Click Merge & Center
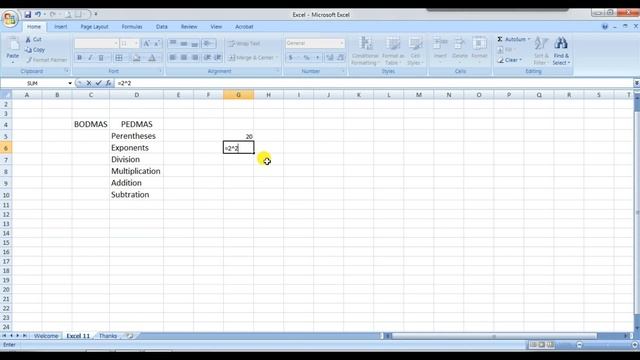This screenshot has width=640, height=360. coord(252,58)
